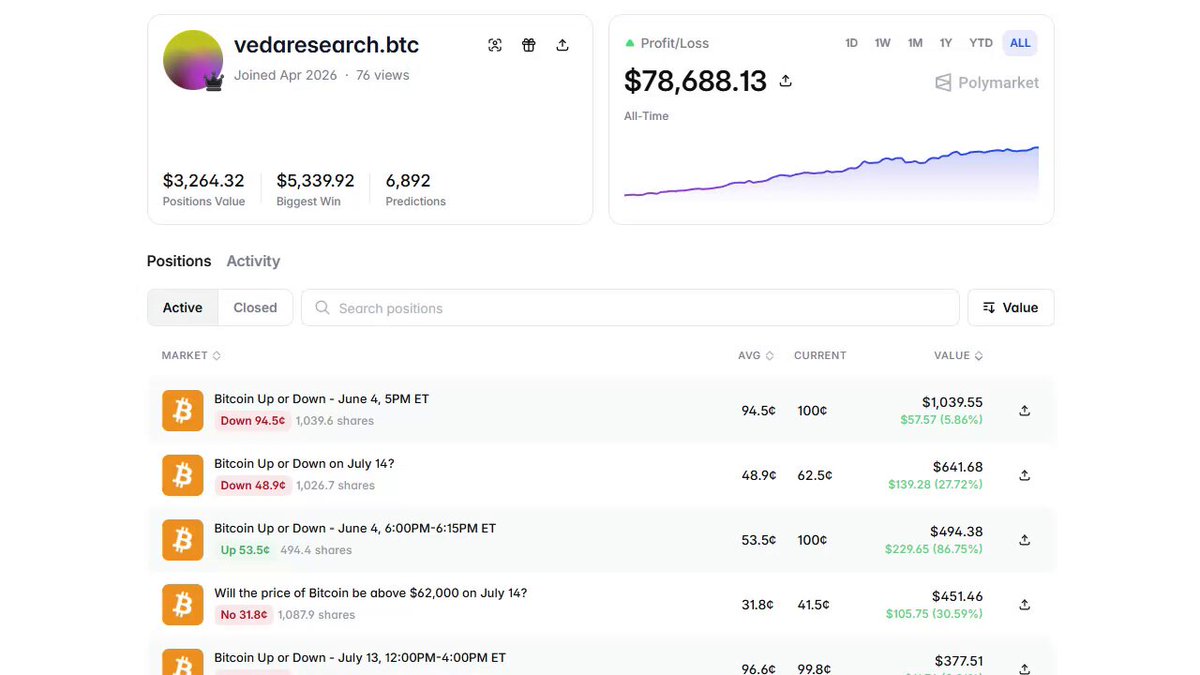
Task: Select the 1M time range
Action: (915, 43)
